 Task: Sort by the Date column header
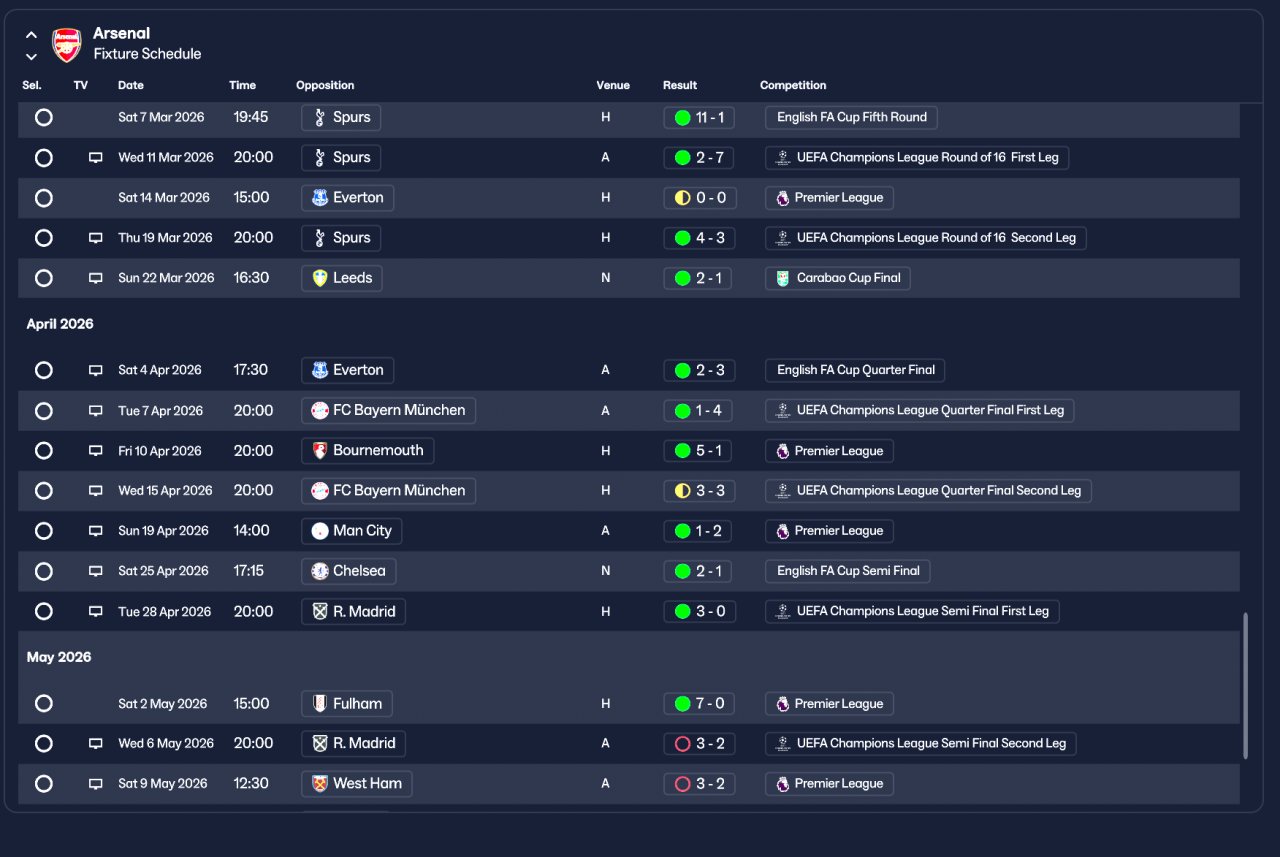(x=131, y=86)
